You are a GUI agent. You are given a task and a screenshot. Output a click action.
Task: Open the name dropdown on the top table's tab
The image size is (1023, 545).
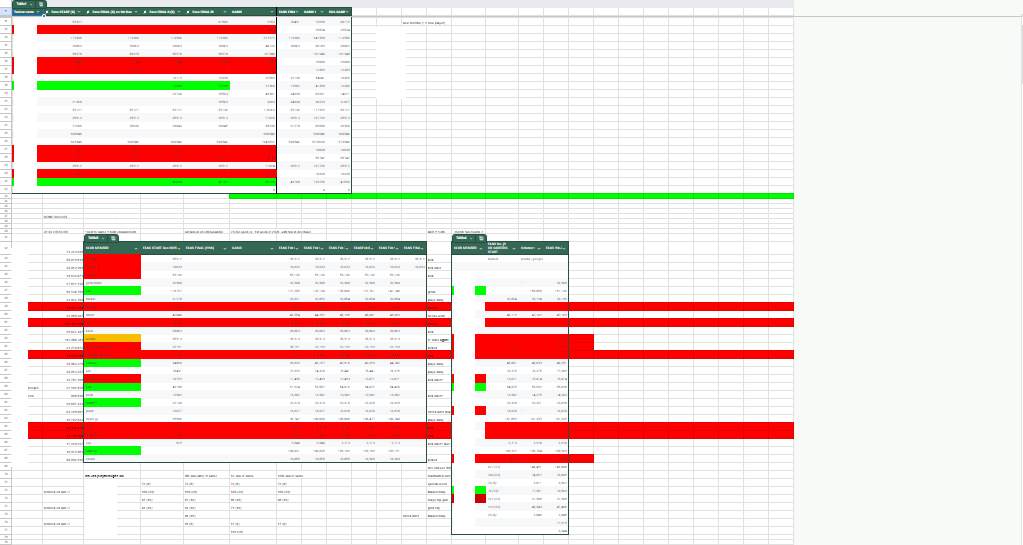point(31,4)
